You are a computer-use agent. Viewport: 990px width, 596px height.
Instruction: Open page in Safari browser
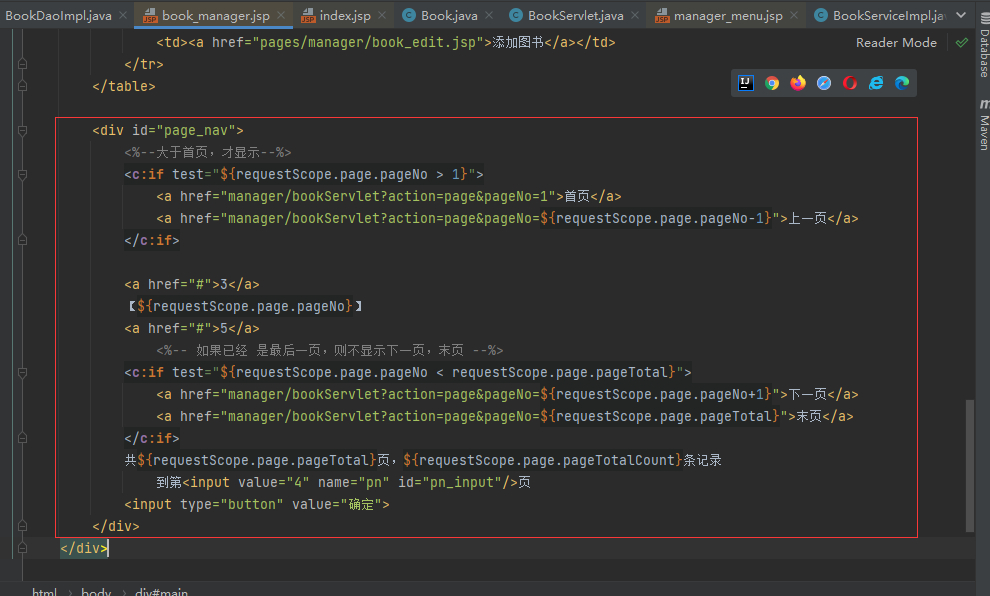[x=824, y=83]
